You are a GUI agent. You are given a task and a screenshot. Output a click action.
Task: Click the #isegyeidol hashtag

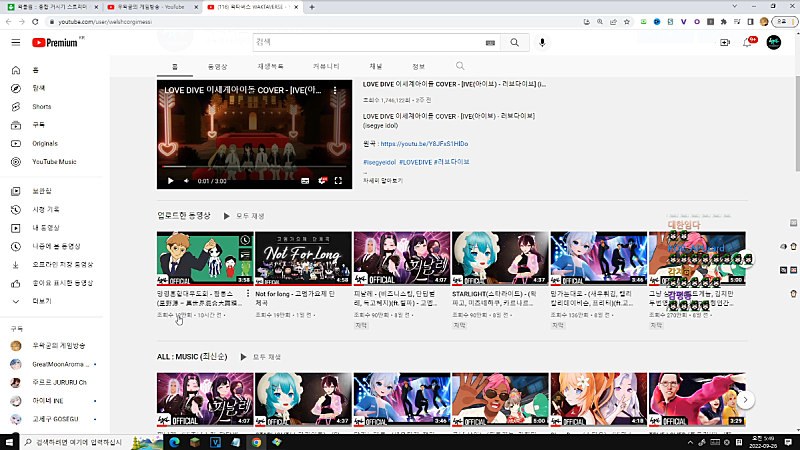(x=379, y=162)
